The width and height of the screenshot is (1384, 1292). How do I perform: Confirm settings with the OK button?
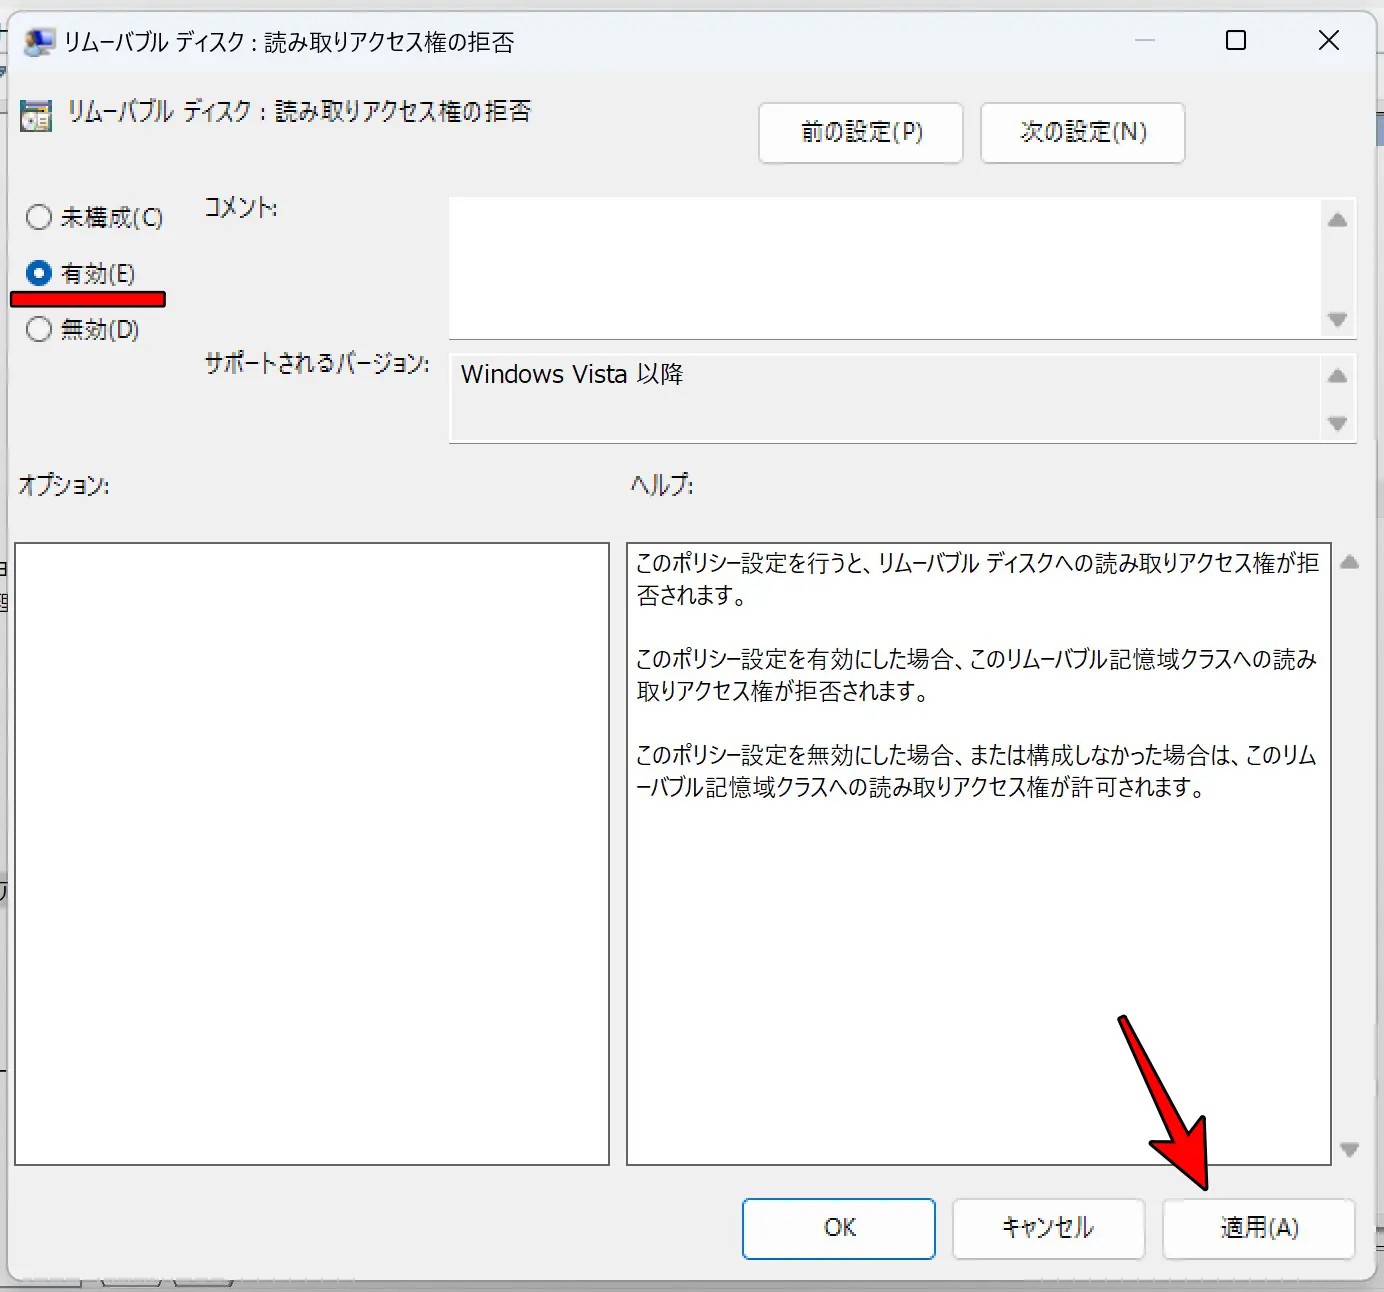tap(838, 1228)
